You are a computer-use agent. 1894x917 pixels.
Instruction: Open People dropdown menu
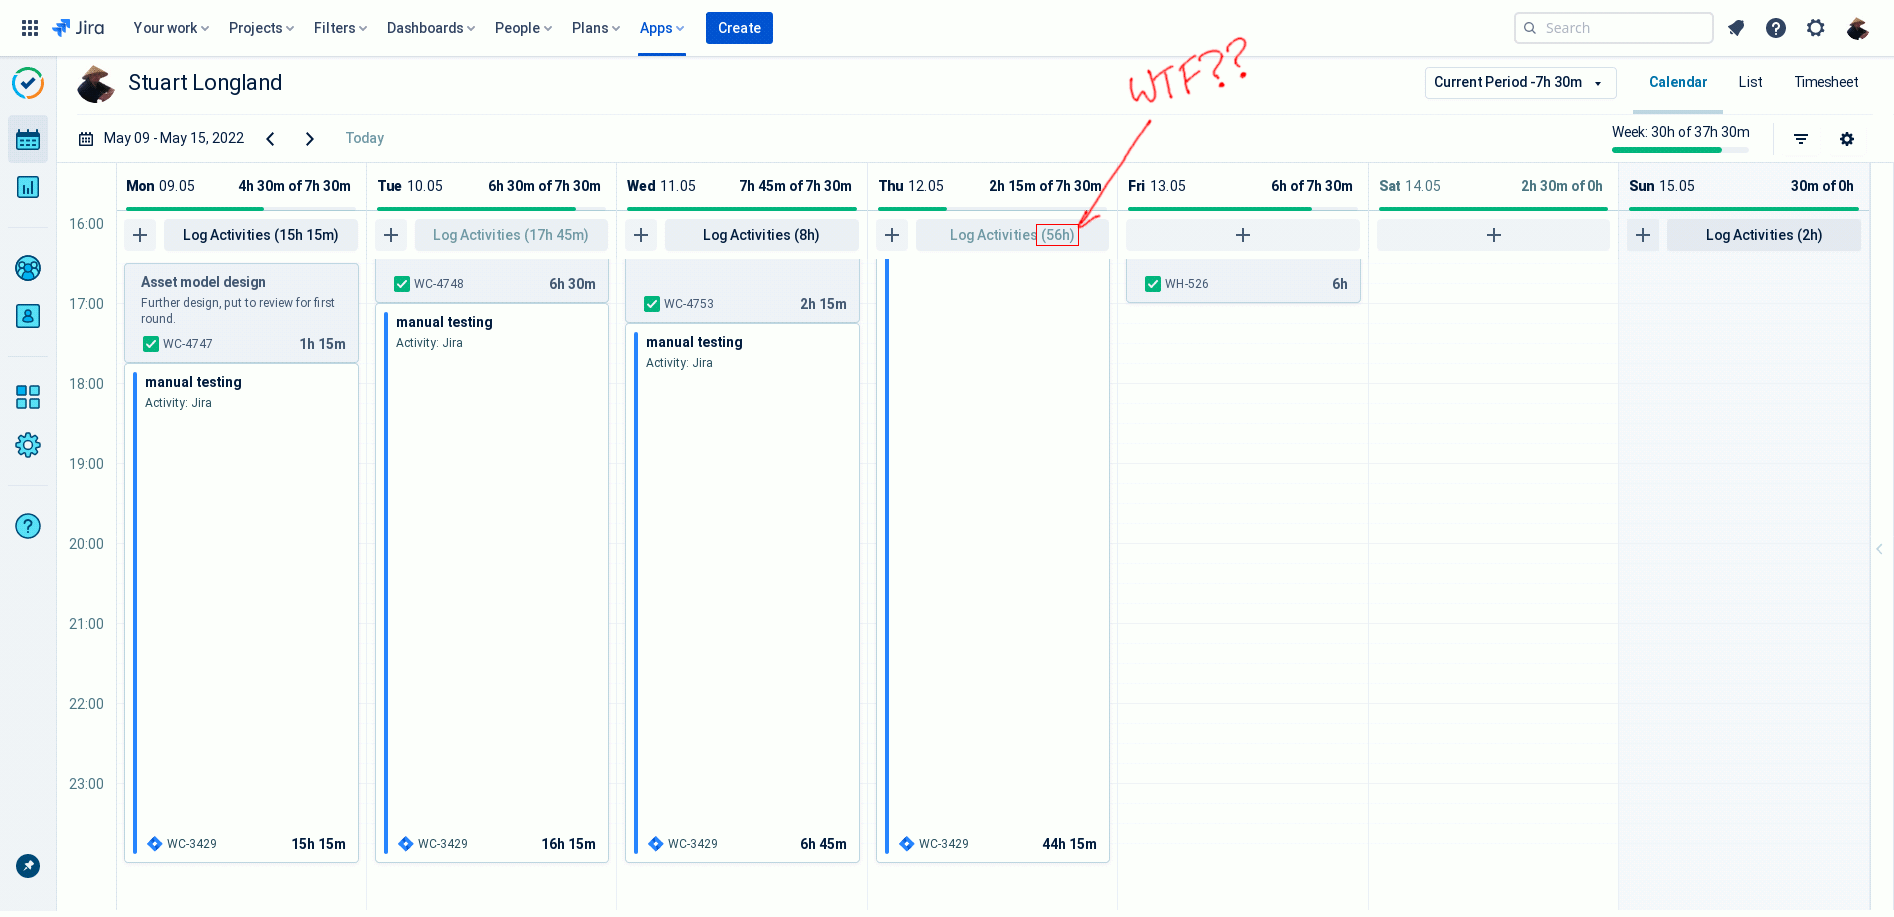click(523, 28)
